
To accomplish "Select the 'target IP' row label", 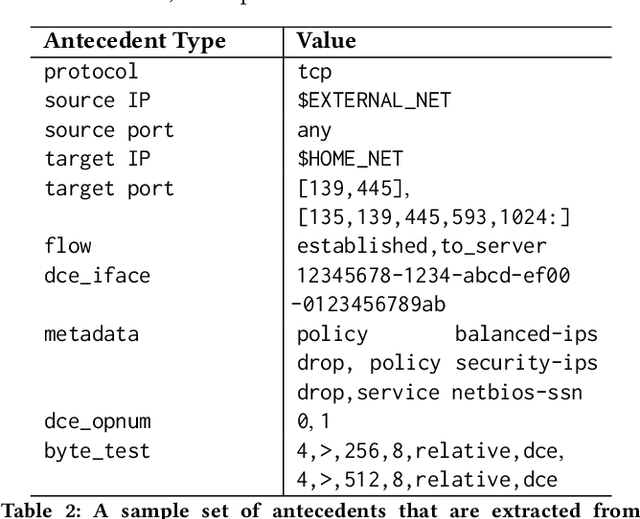I will tap(96, 159).
